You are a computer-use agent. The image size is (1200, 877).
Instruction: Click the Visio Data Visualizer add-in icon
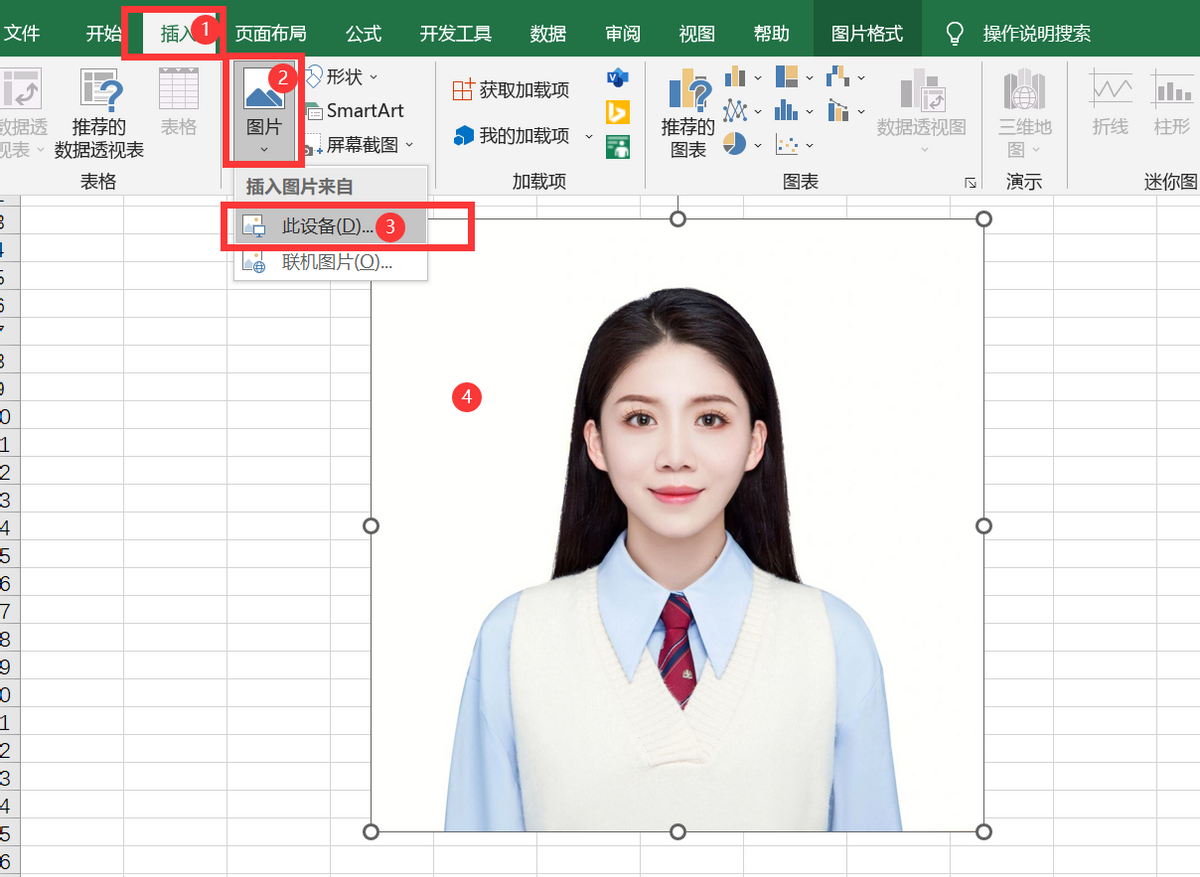617,79
